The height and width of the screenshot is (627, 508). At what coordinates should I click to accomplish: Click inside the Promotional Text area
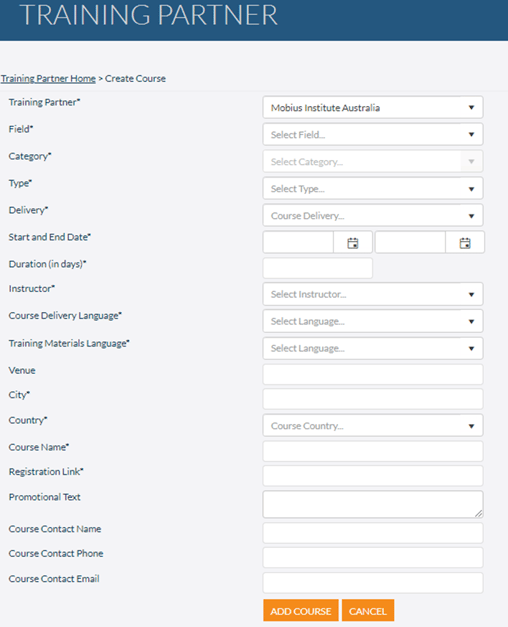pos(373,504)
